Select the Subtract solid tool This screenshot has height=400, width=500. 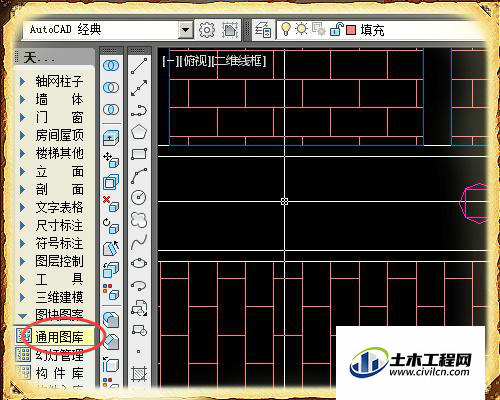click(111, 88)
